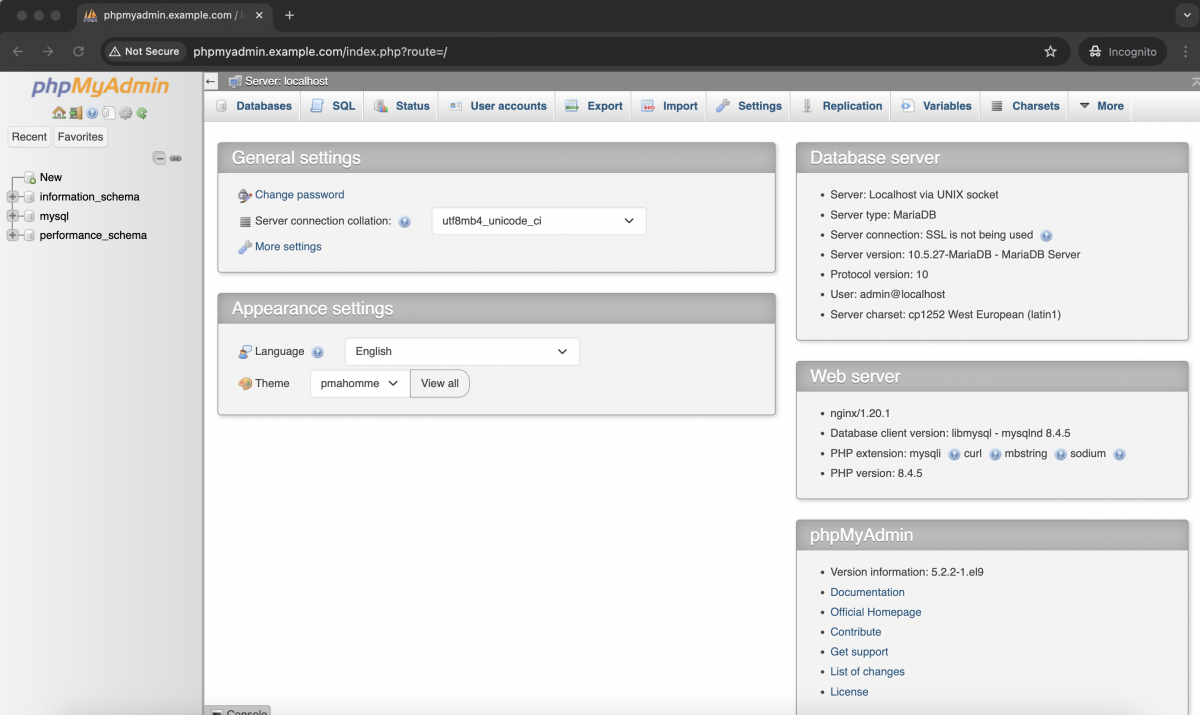This screenshot has height=715, width=1200.
Task: Collapse all navigation tree items minus icon
Action: [x=159, y=158]
